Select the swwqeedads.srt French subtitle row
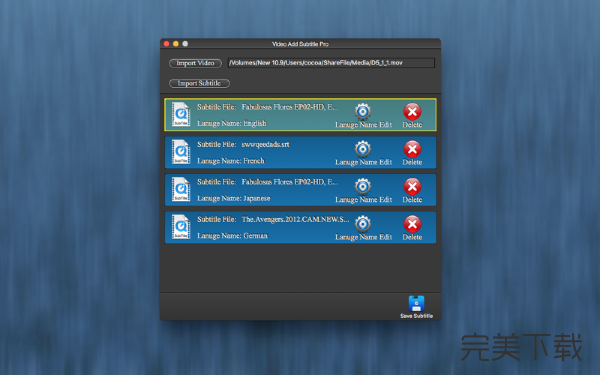 tap(300, 152)
